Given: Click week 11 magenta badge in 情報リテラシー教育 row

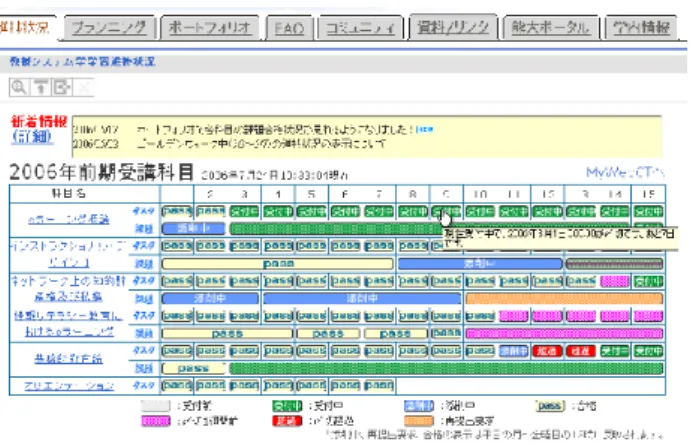Looking at the screenshot, I should point(514,316).
